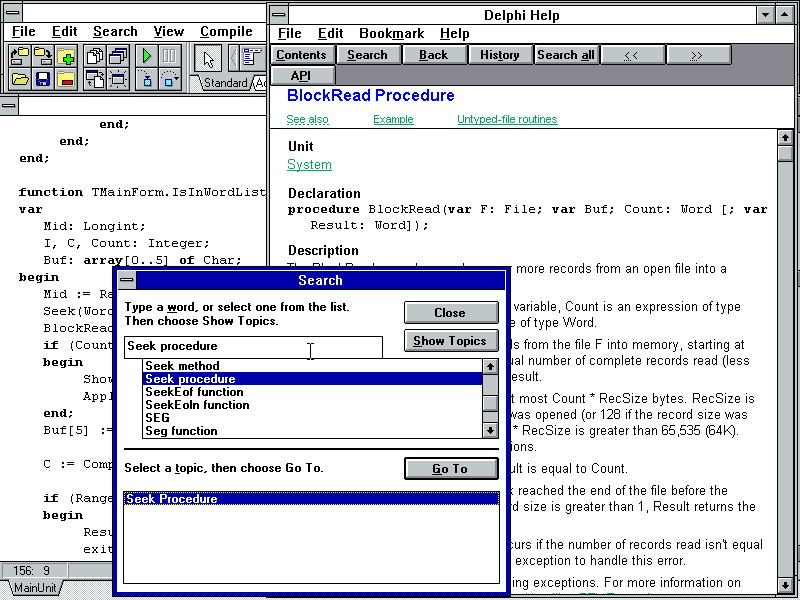Click the Back button in Delphi Help
The height and width of the screenshot is (600, 800).
(x=434, y=55)
